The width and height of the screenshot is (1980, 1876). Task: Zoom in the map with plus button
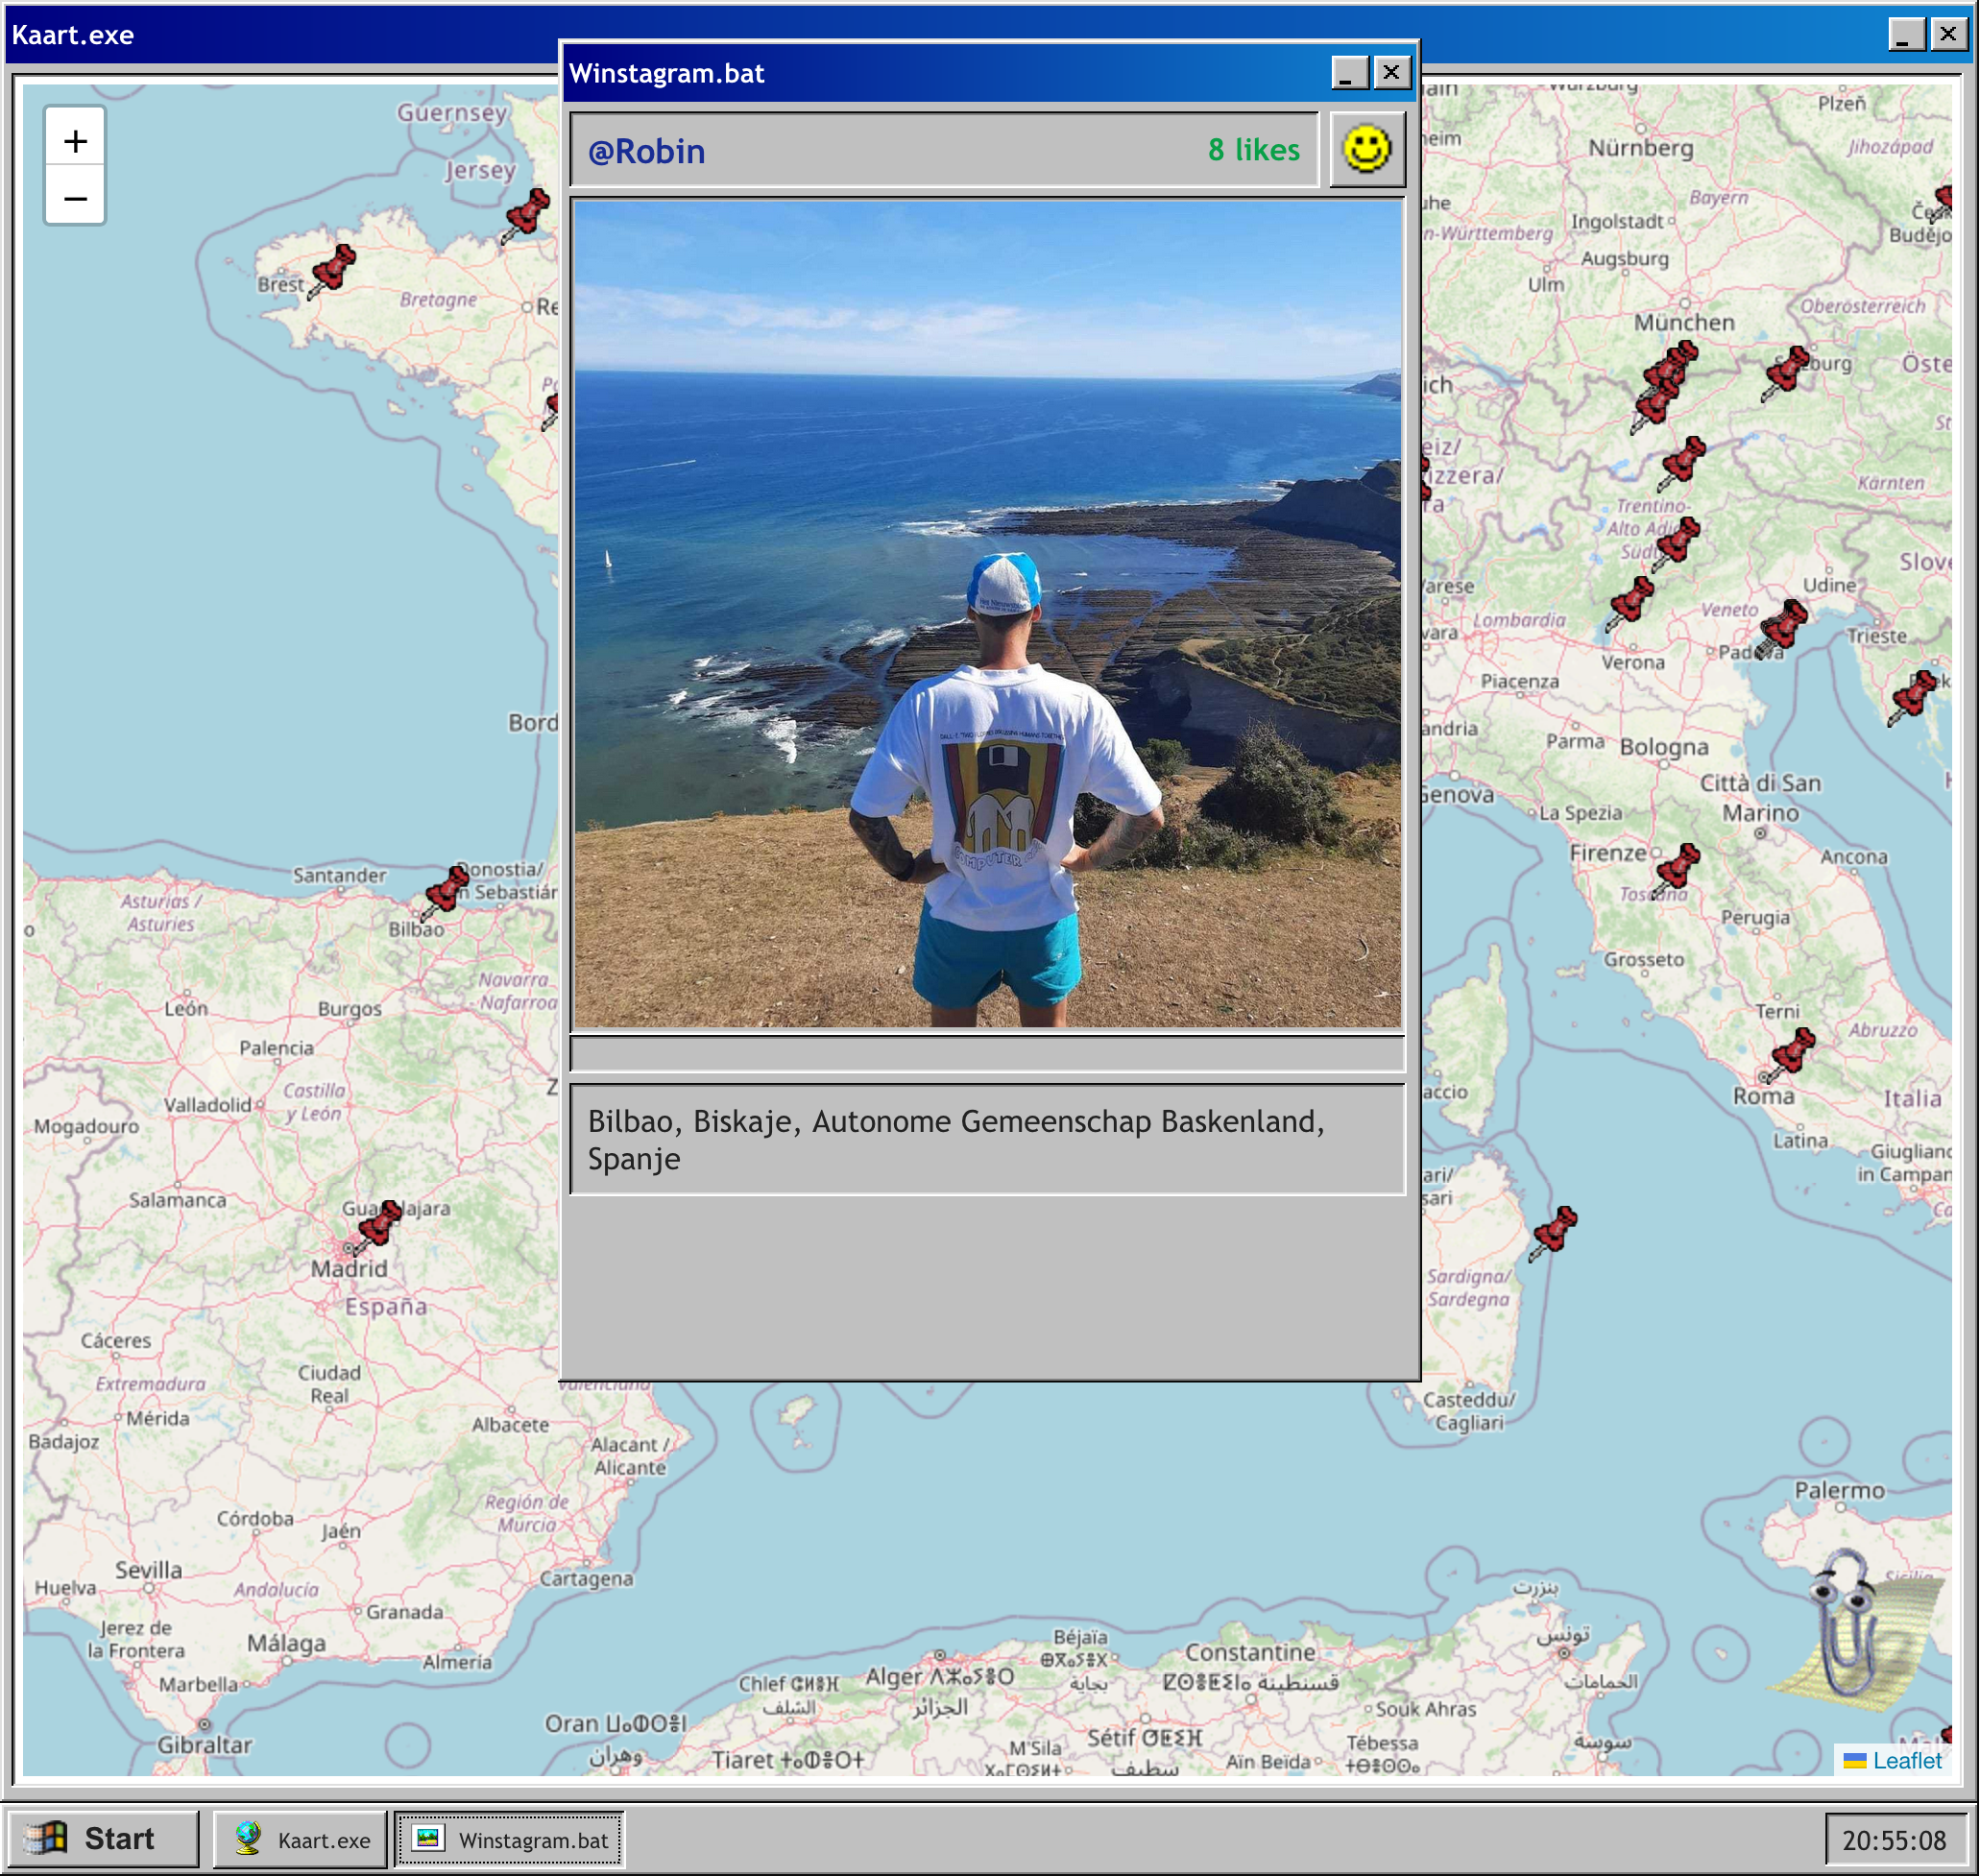(75, 141)
